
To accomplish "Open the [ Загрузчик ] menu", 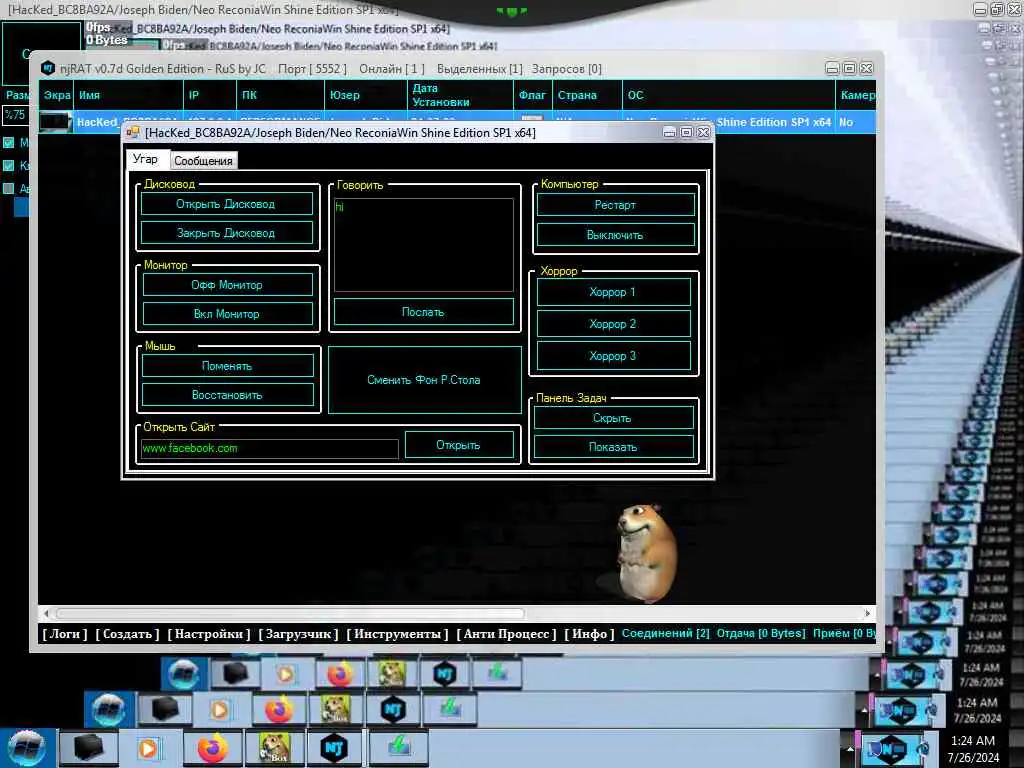I will click(298, 633).
